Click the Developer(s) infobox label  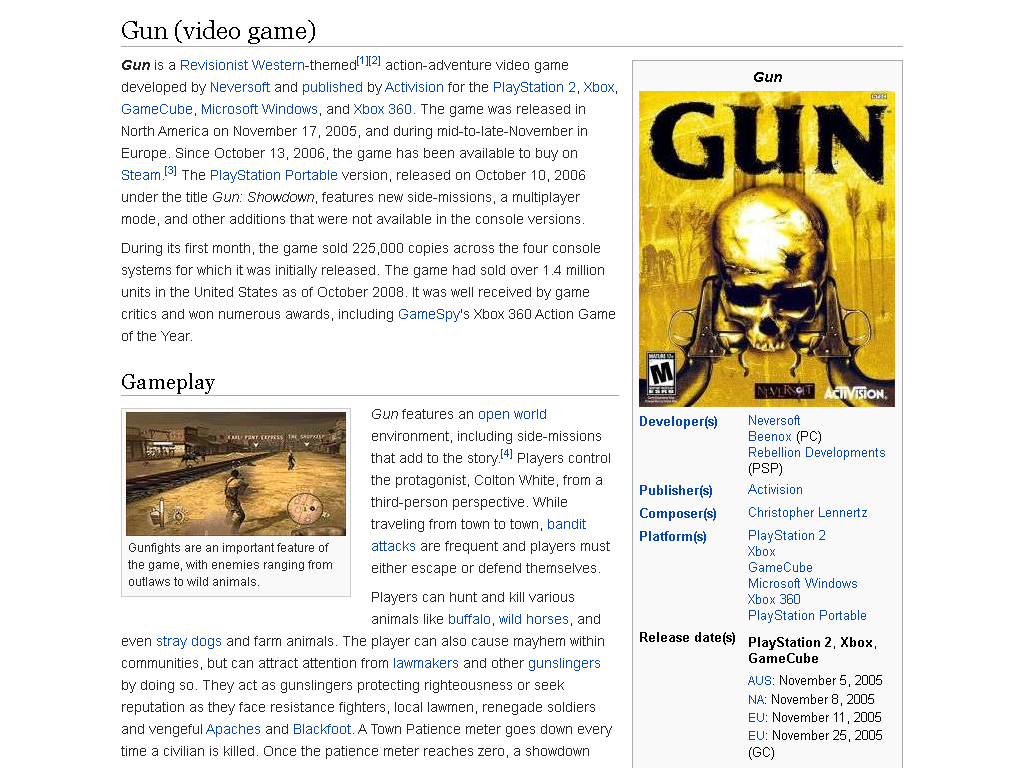678,421
